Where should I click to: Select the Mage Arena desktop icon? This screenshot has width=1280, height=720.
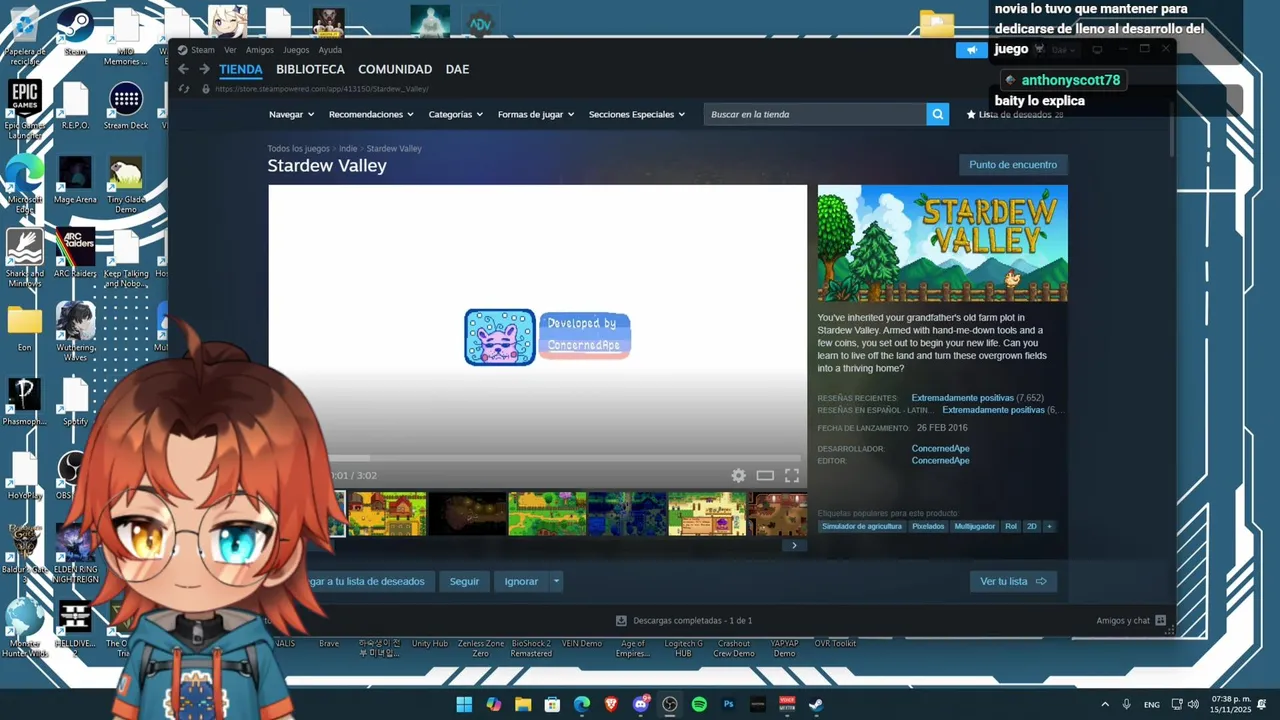point(75,180)
